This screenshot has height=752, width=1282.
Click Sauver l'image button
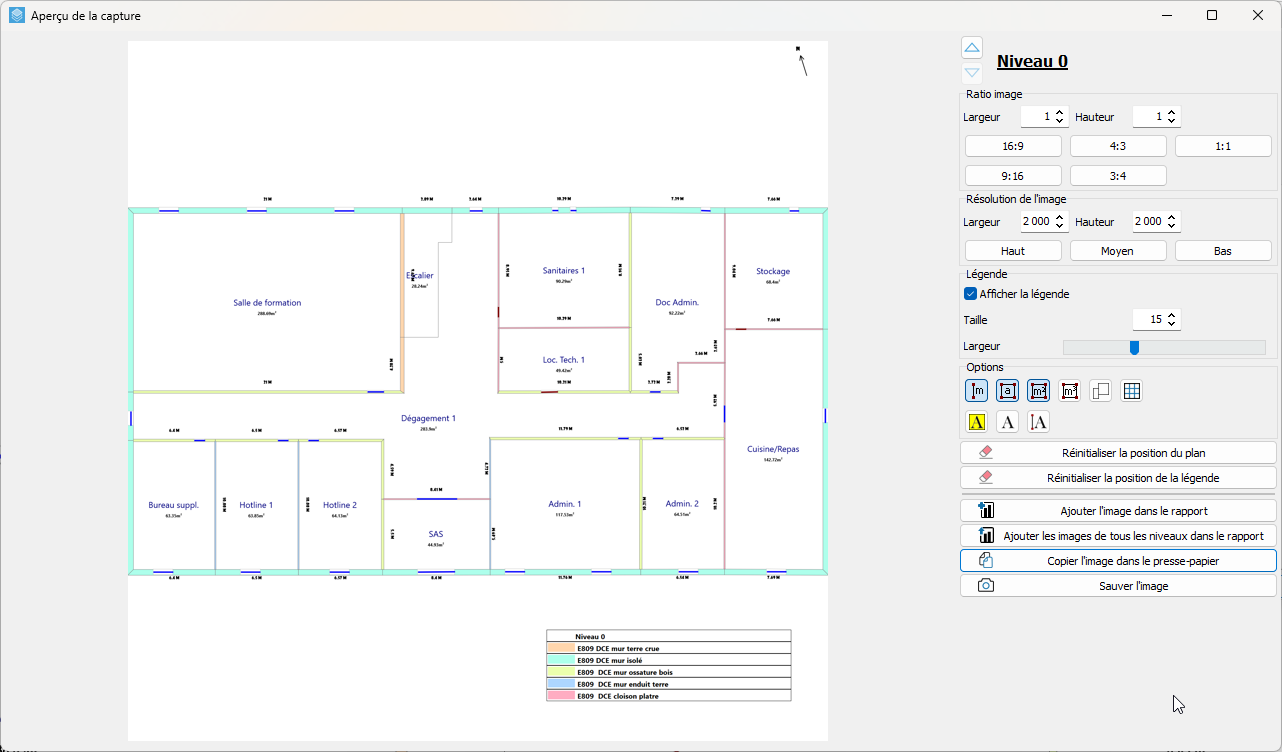1118,586
